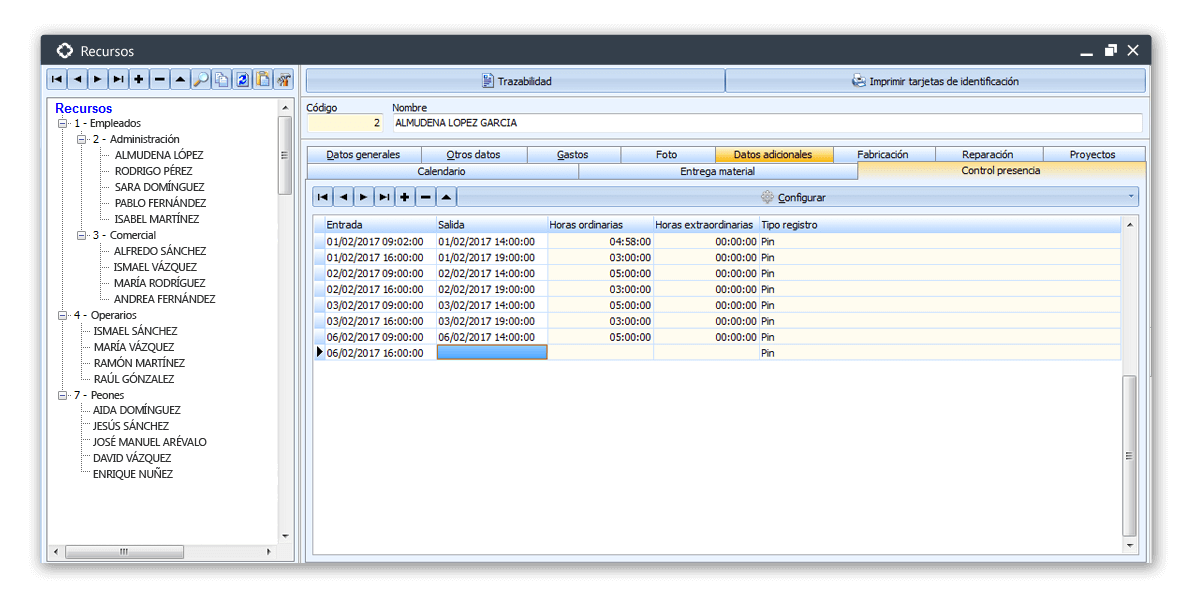Click the copy icon in main toolbar

tap(221, 80)
